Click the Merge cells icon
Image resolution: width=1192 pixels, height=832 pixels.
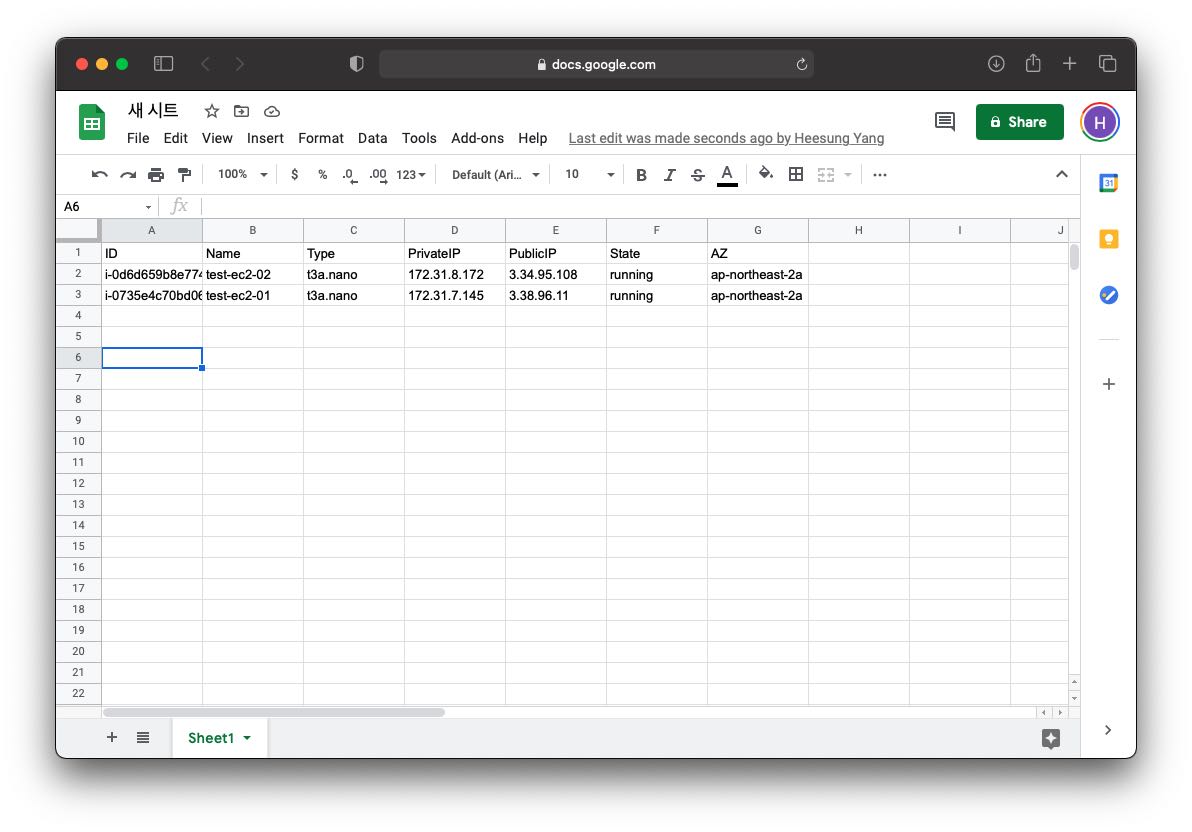pos(826,175)
